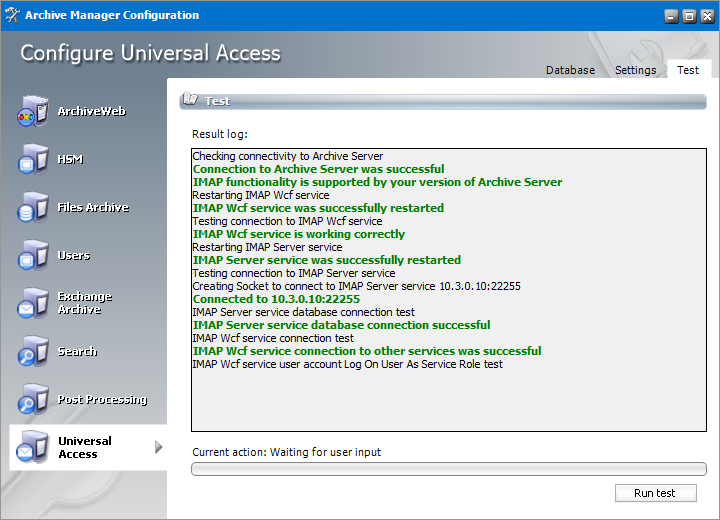This screenshot has width=720, height=520.
Task: Select the Search magnifier icon
Action: pyautogui.click(x=32, y=351)
